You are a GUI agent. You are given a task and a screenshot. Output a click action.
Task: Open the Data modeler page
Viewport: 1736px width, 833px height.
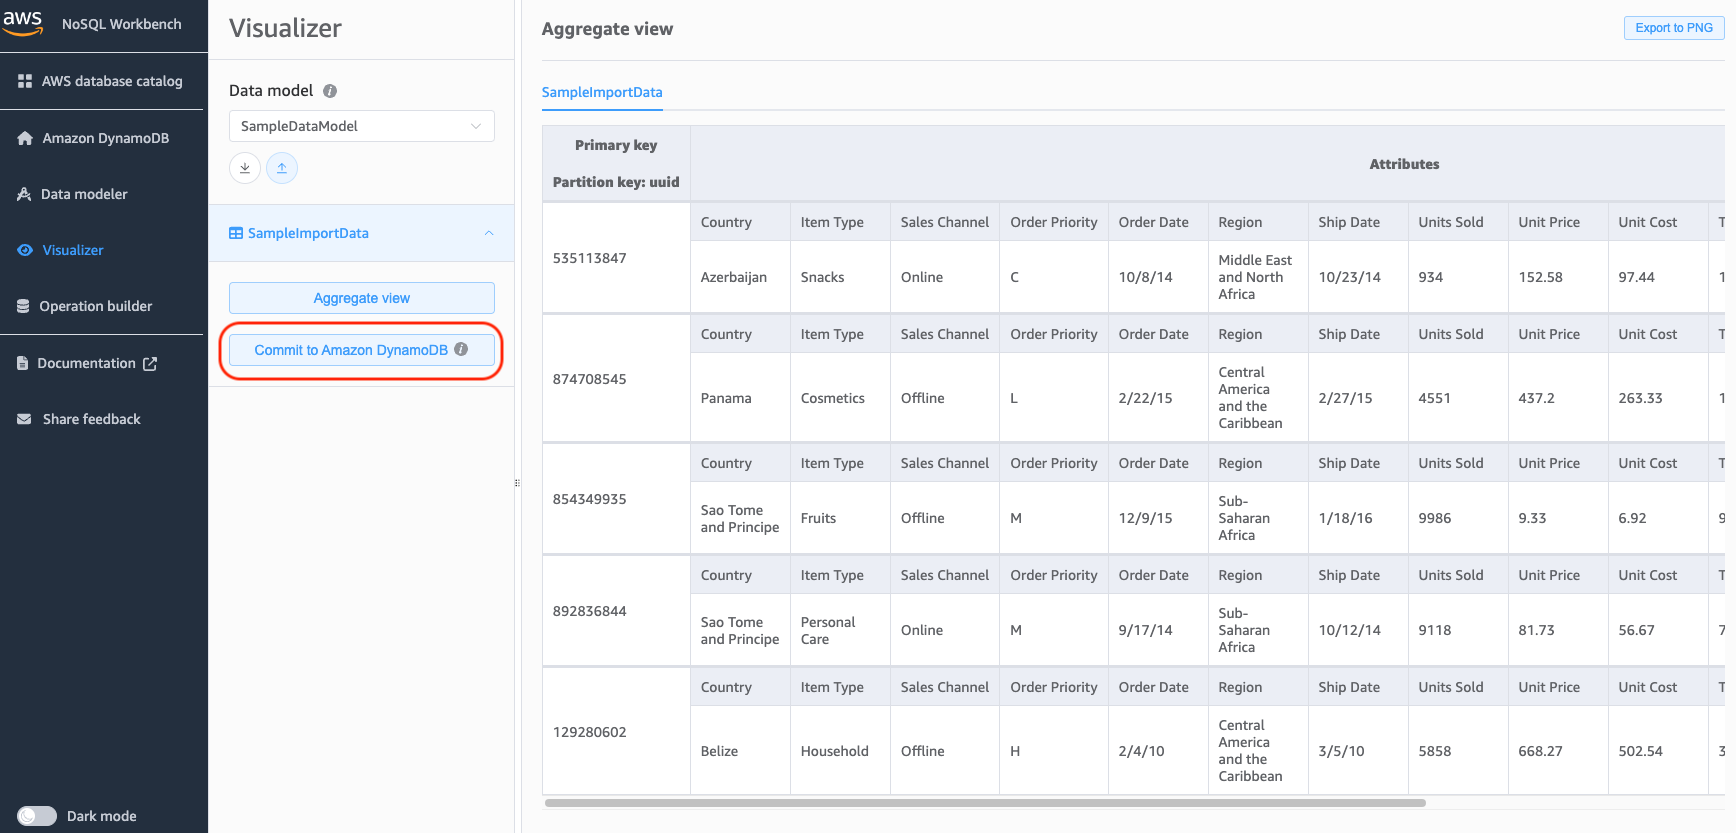point(84,194)
